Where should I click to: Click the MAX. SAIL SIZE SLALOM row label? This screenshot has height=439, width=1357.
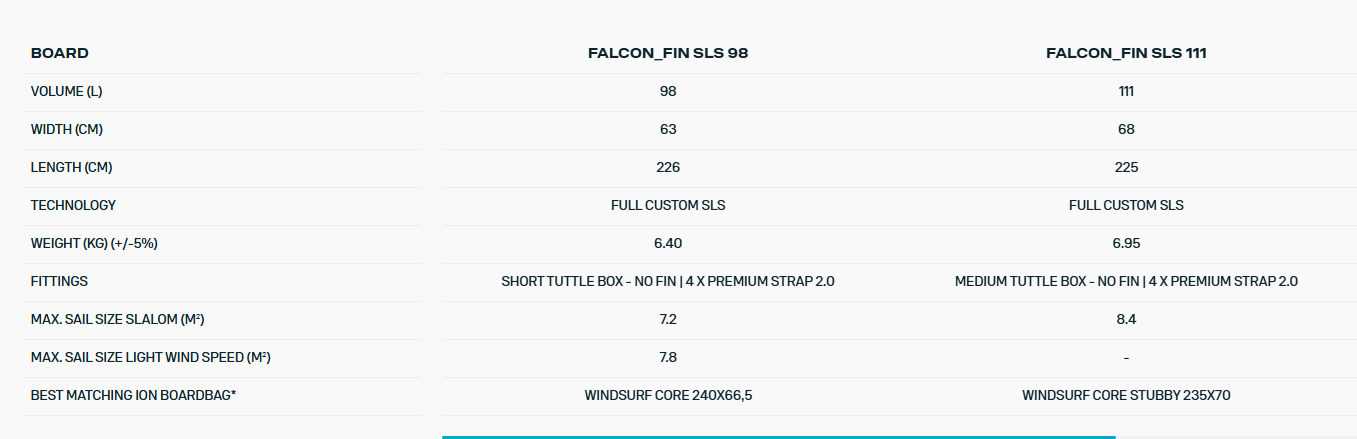point(118,320)
